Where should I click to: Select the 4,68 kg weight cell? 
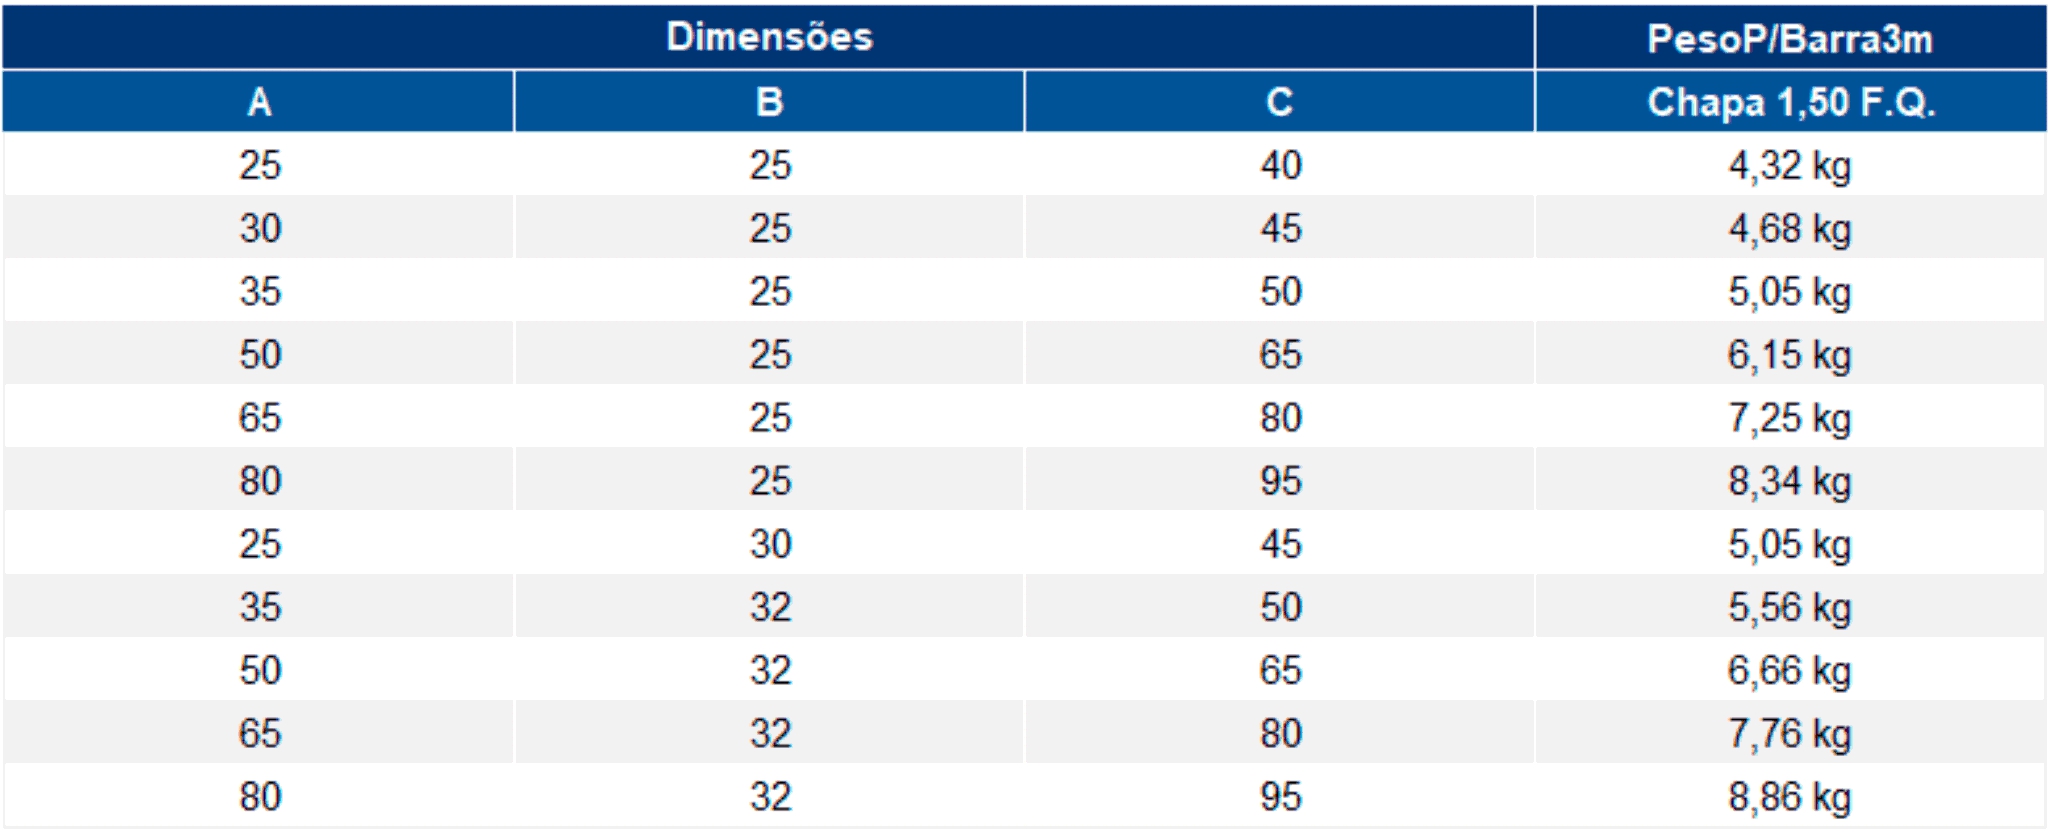click(x=1791, y=228)
